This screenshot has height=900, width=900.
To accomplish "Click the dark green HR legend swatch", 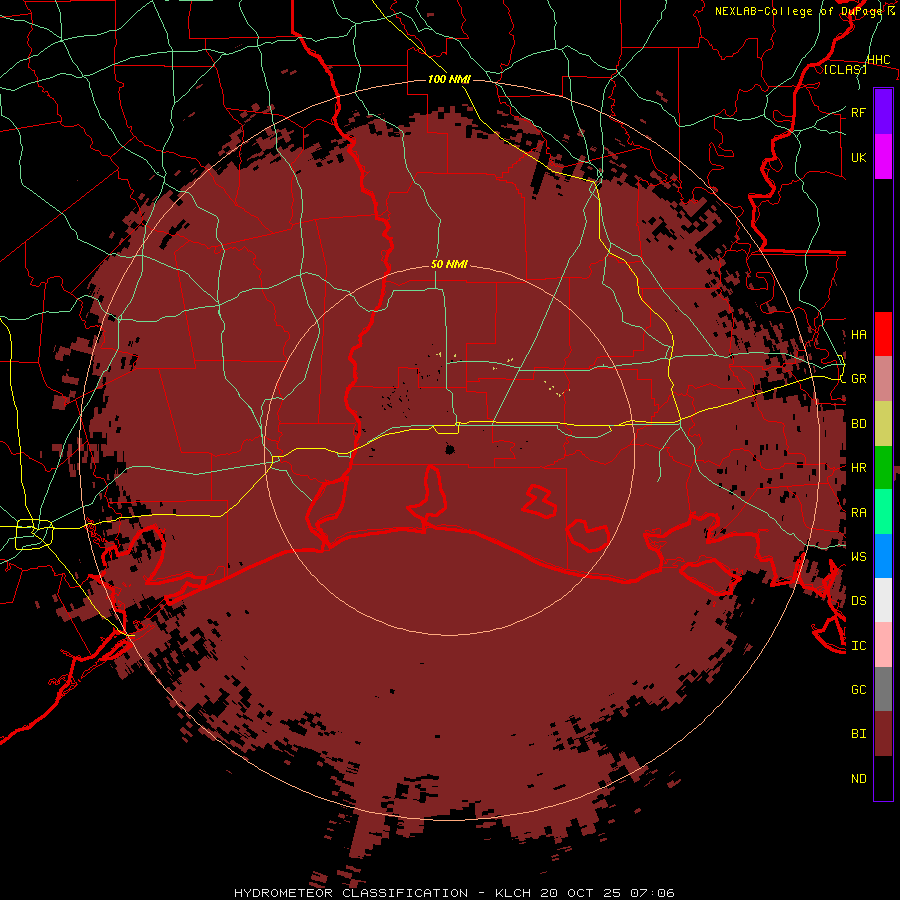I will (x=883, y=467).
